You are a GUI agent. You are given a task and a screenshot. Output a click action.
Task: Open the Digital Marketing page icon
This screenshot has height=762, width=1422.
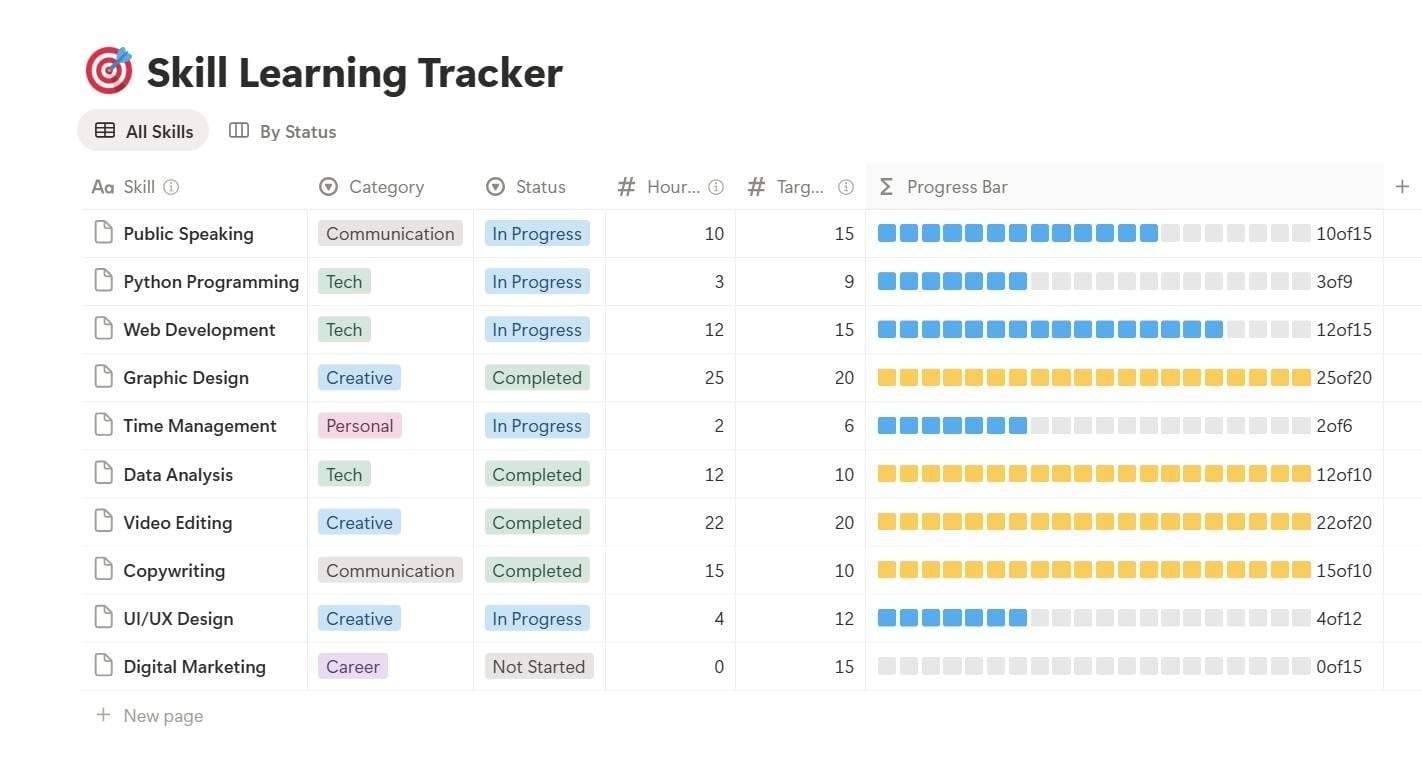[103, 666]
